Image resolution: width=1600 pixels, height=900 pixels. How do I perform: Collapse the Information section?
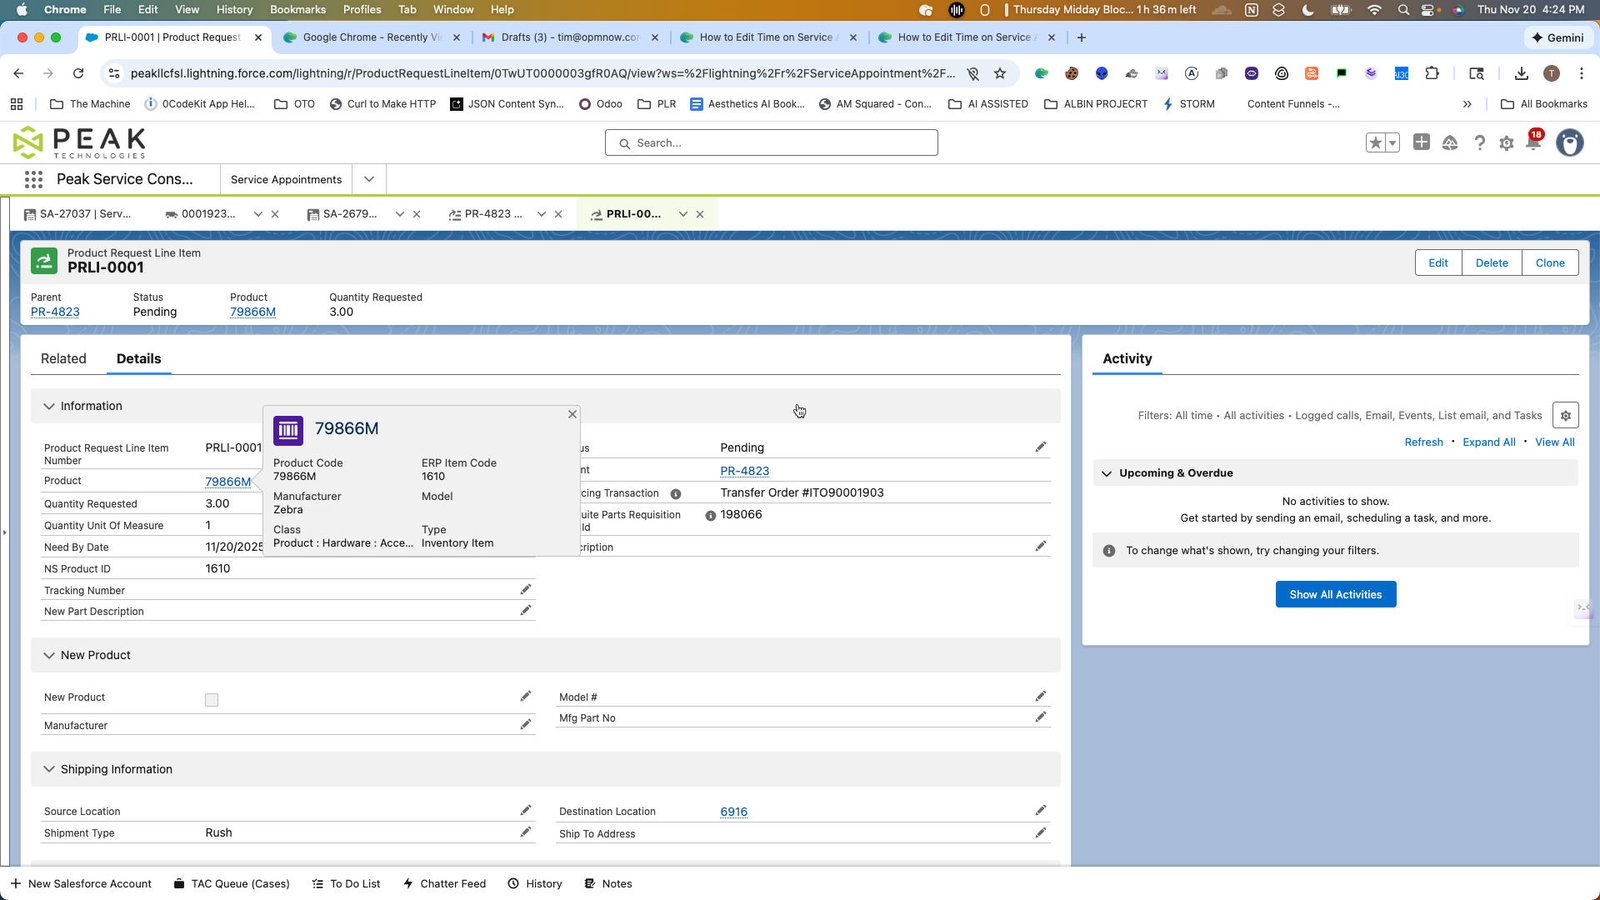(49, 406)
